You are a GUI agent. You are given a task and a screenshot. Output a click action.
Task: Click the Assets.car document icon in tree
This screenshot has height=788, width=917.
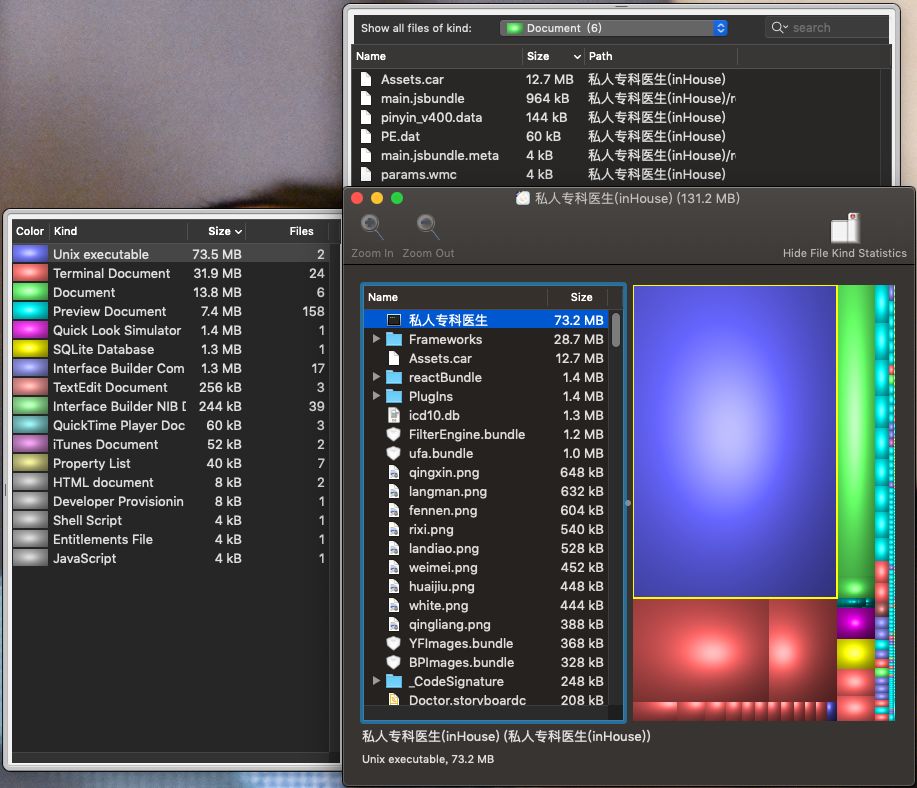tap(393, 359)
